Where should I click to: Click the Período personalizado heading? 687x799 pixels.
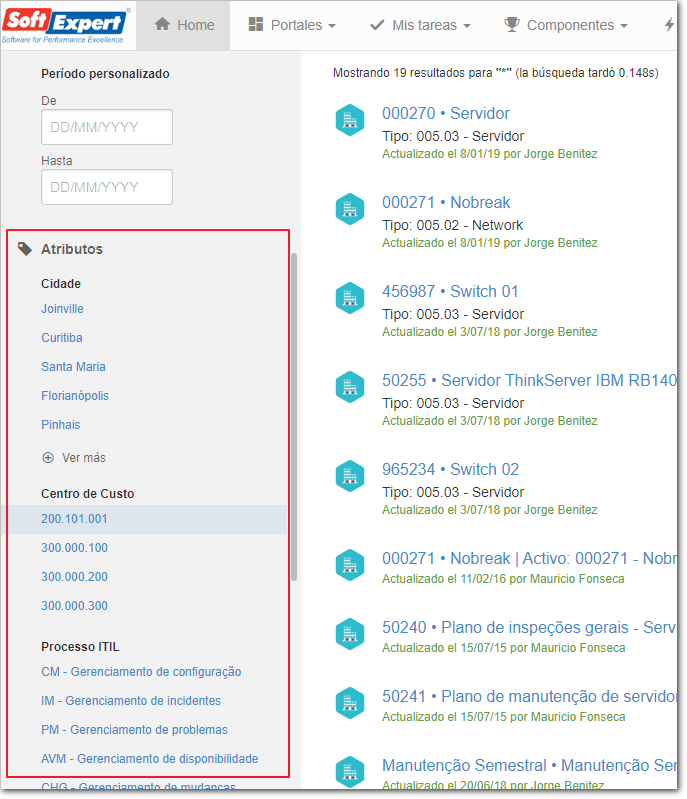pyautogui.click(x=105, y=74)
